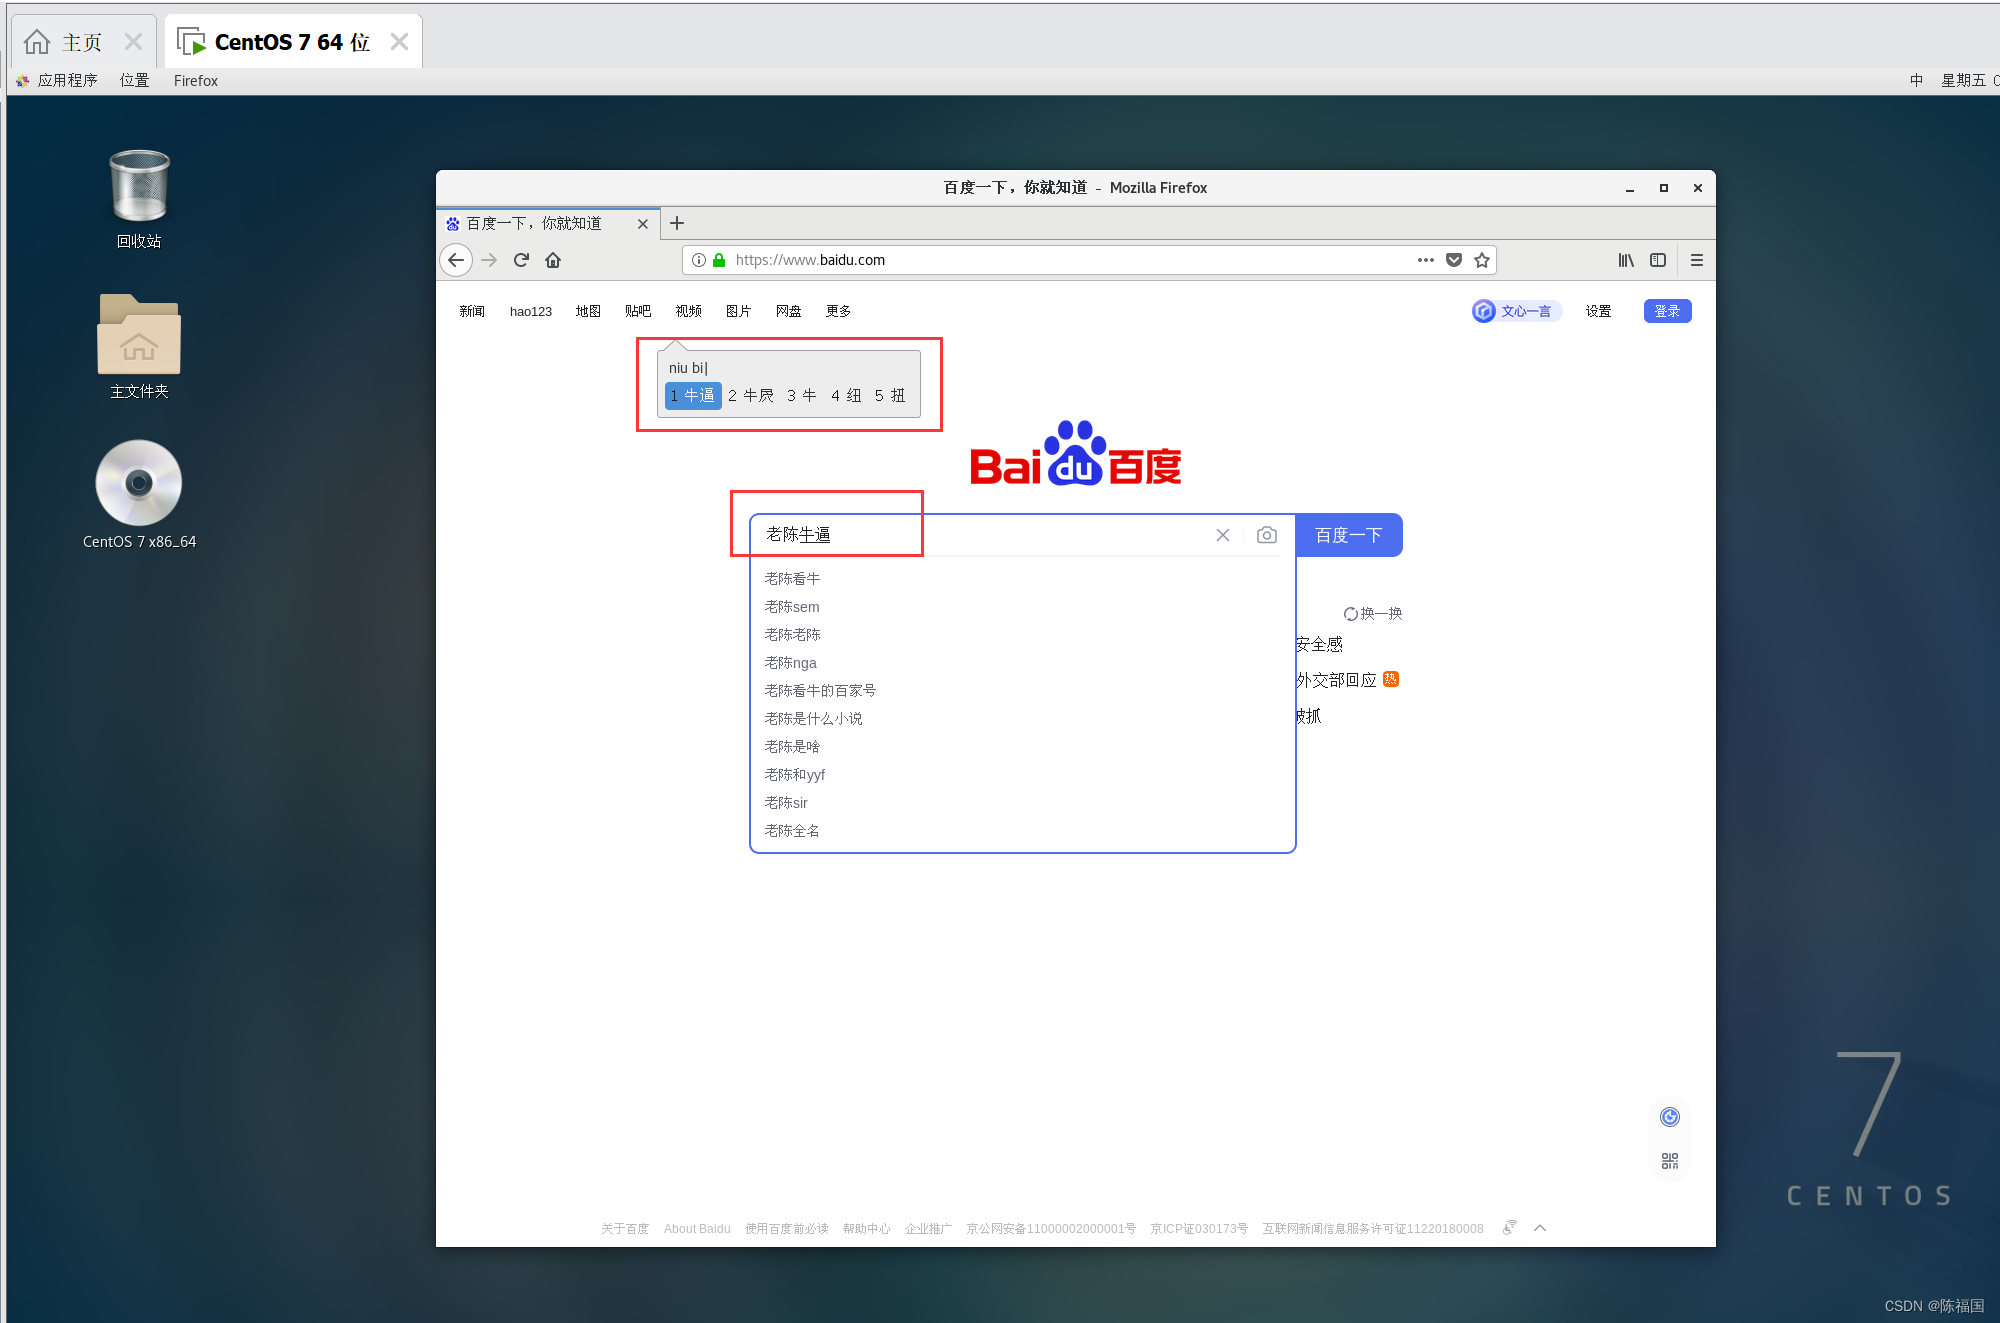Screen dimensions: 2000x1323
Task: Open the Firefox hamburger menu
Action: (x=1697, y=260)
